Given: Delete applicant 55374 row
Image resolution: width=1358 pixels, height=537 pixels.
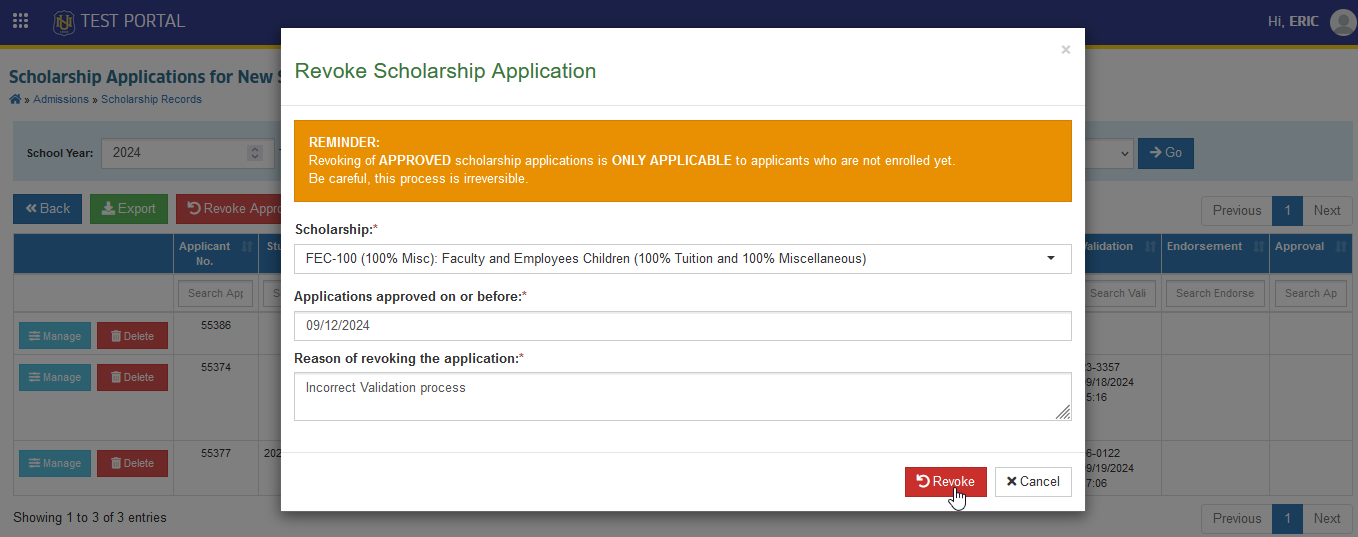Looking at the screenshot, I should click(132, 377).
